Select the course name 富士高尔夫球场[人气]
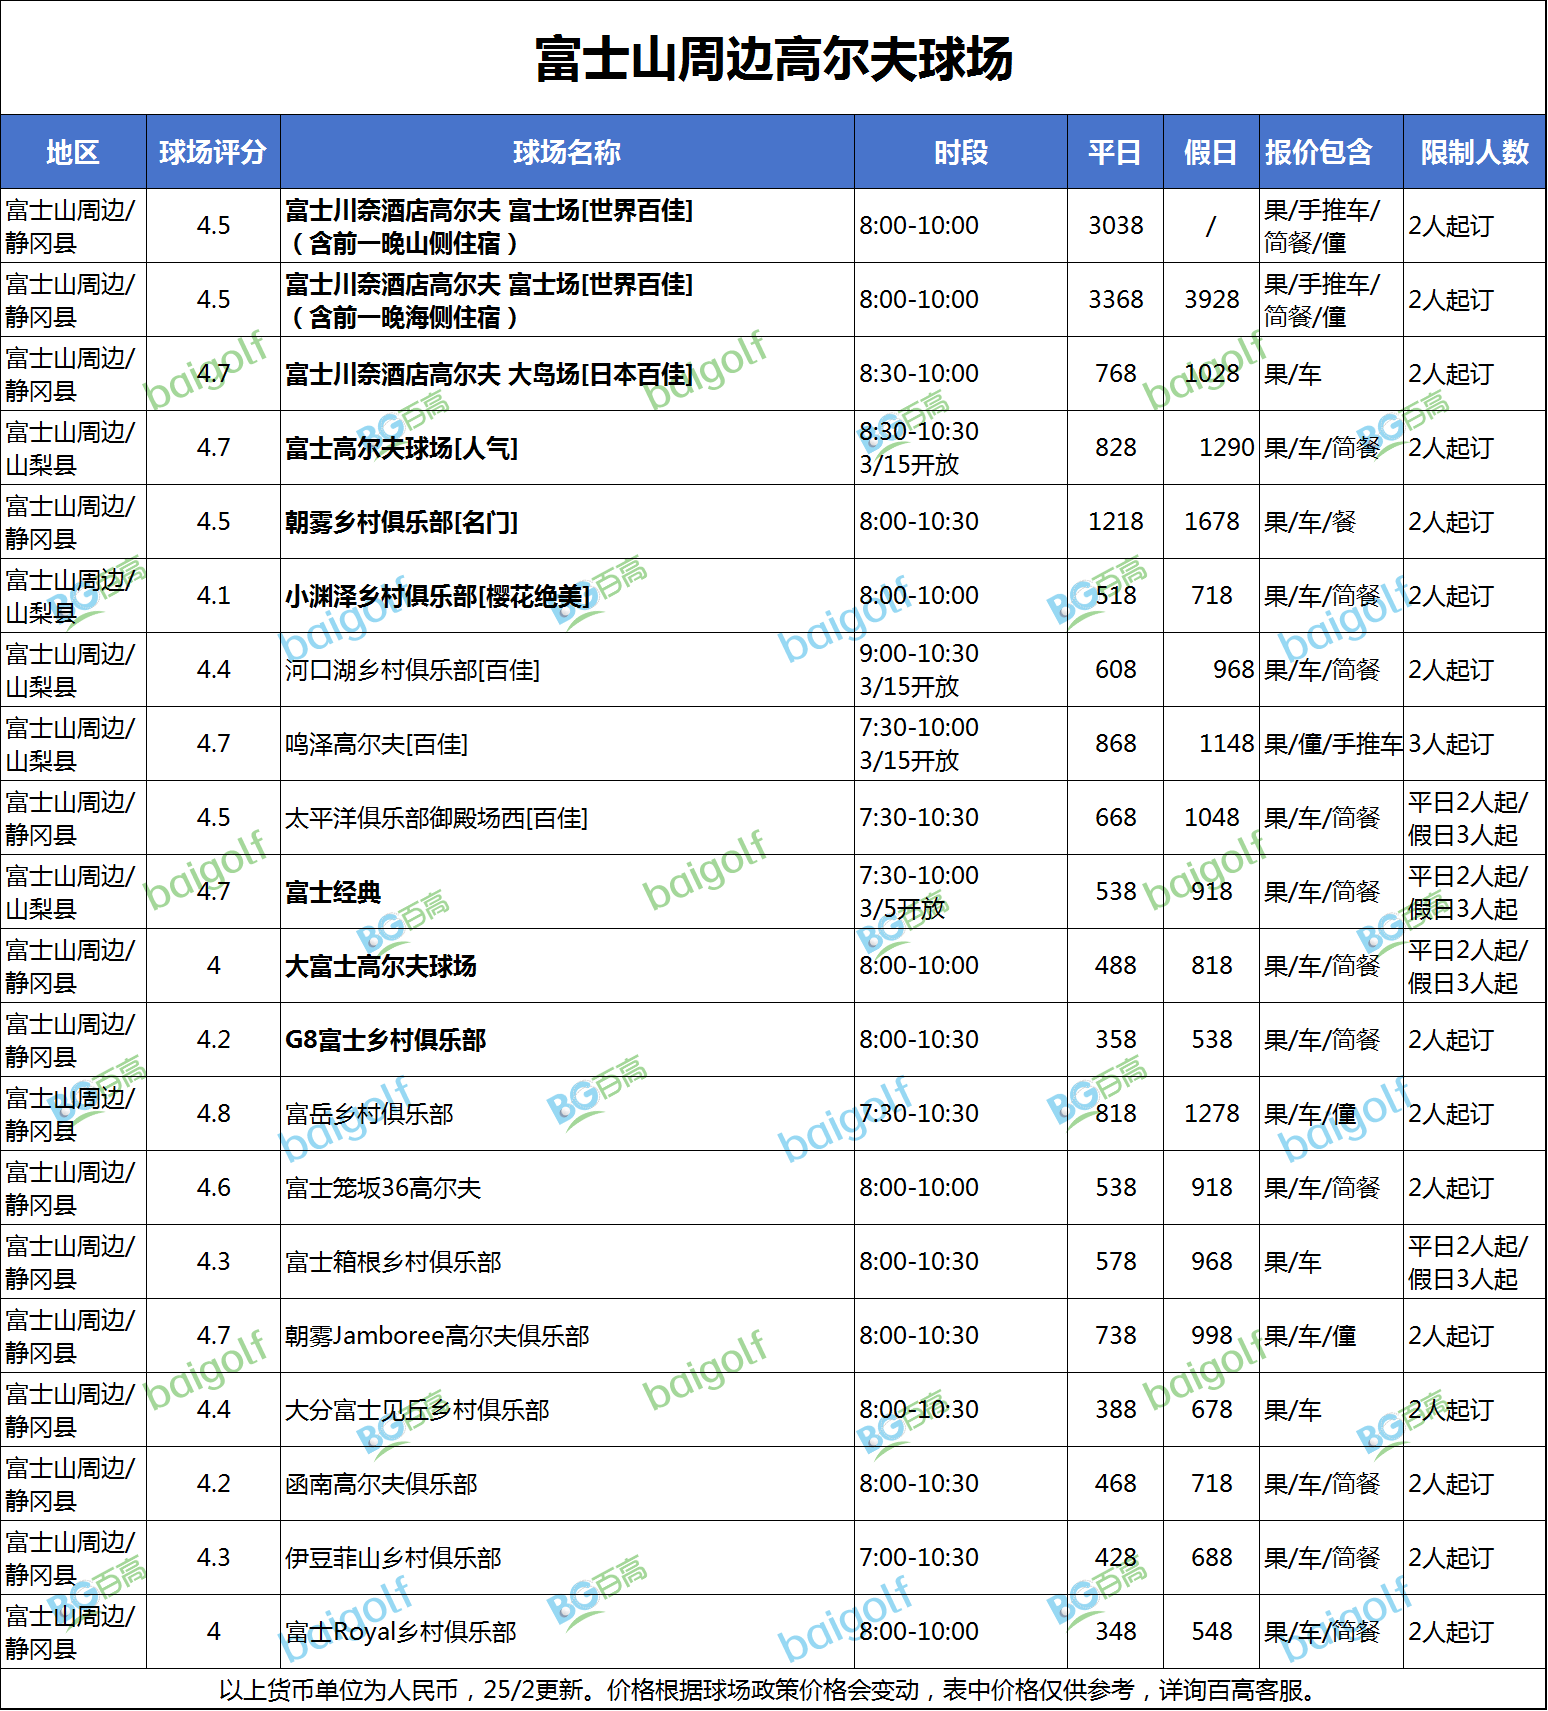Image resolution: width=1548 pixels, height=1711 pixels. click(401, 448)
